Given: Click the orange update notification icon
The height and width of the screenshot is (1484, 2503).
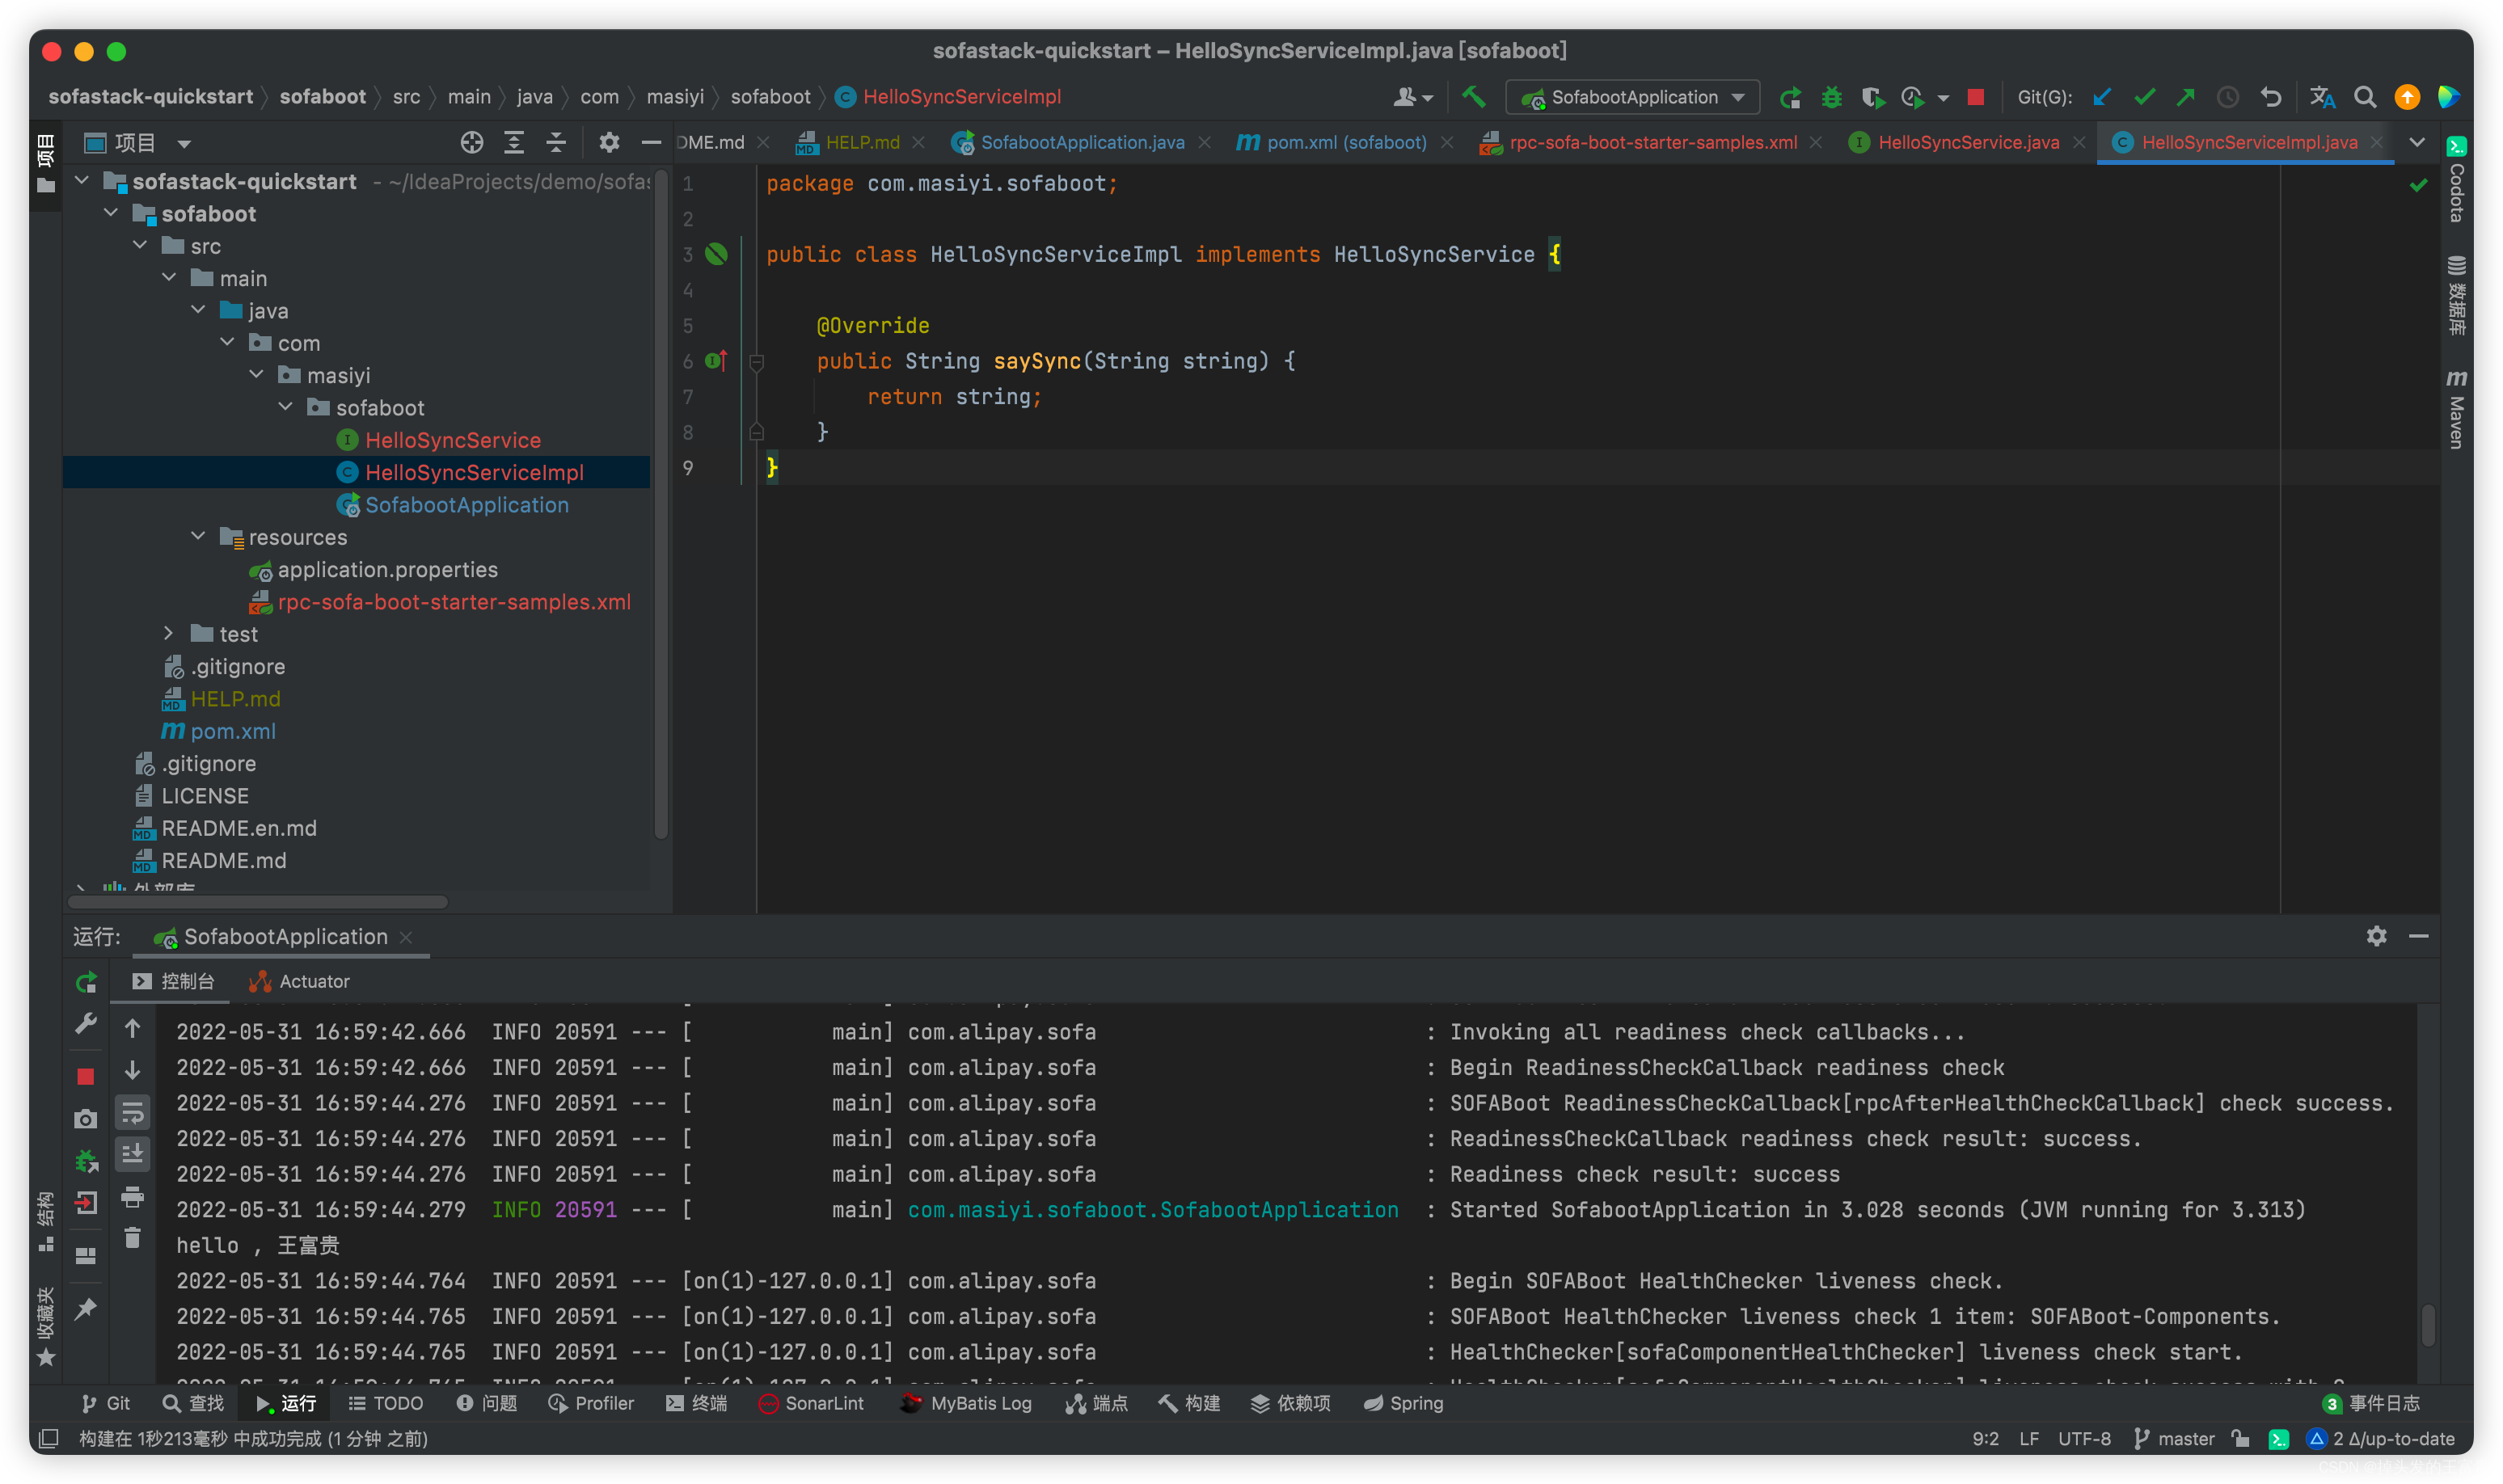Looking at the screenshot, I should pos(2407,97).
